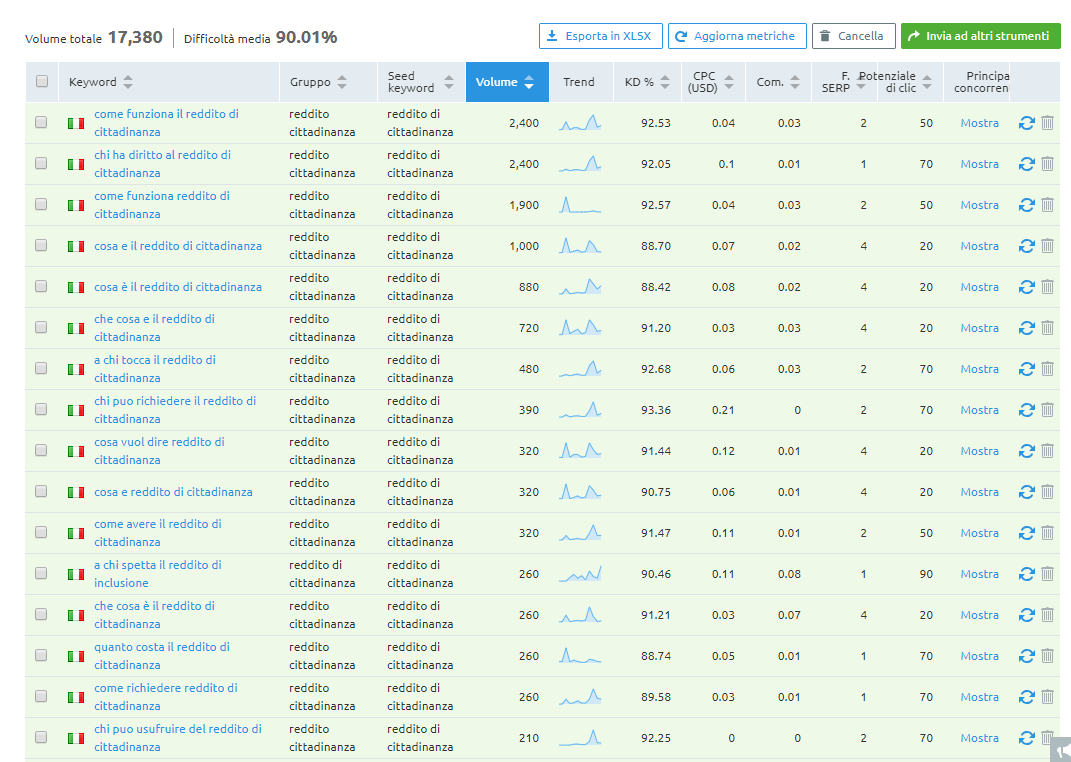The width and height of the screenshot is (1071, 762).
Task: Open trend chart for 'a chi spetta il reddito di inclusione'
Action: pyautogui.click(x=580, y=574)
